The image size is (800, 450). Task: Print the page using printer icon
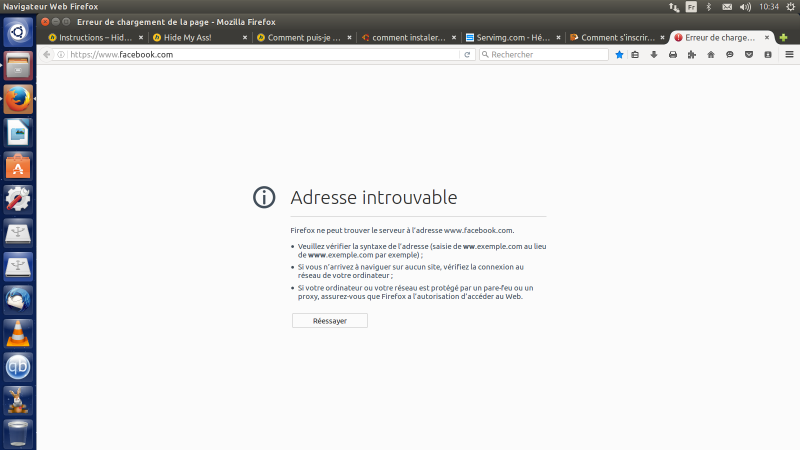(673, 55)
